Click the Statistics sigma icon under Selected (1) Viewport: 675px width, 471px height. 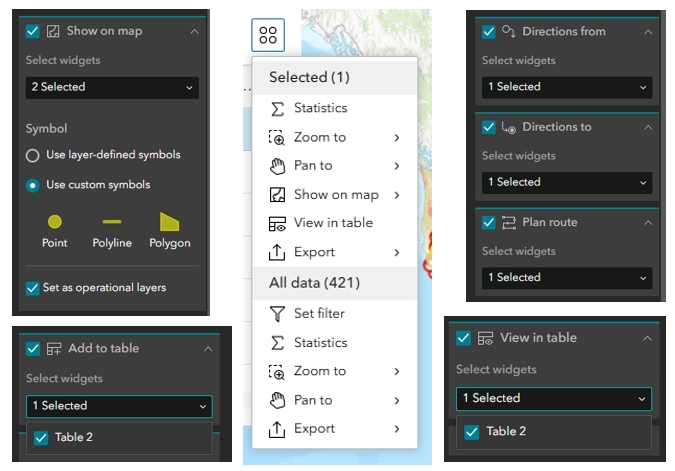tap(278, 108)
